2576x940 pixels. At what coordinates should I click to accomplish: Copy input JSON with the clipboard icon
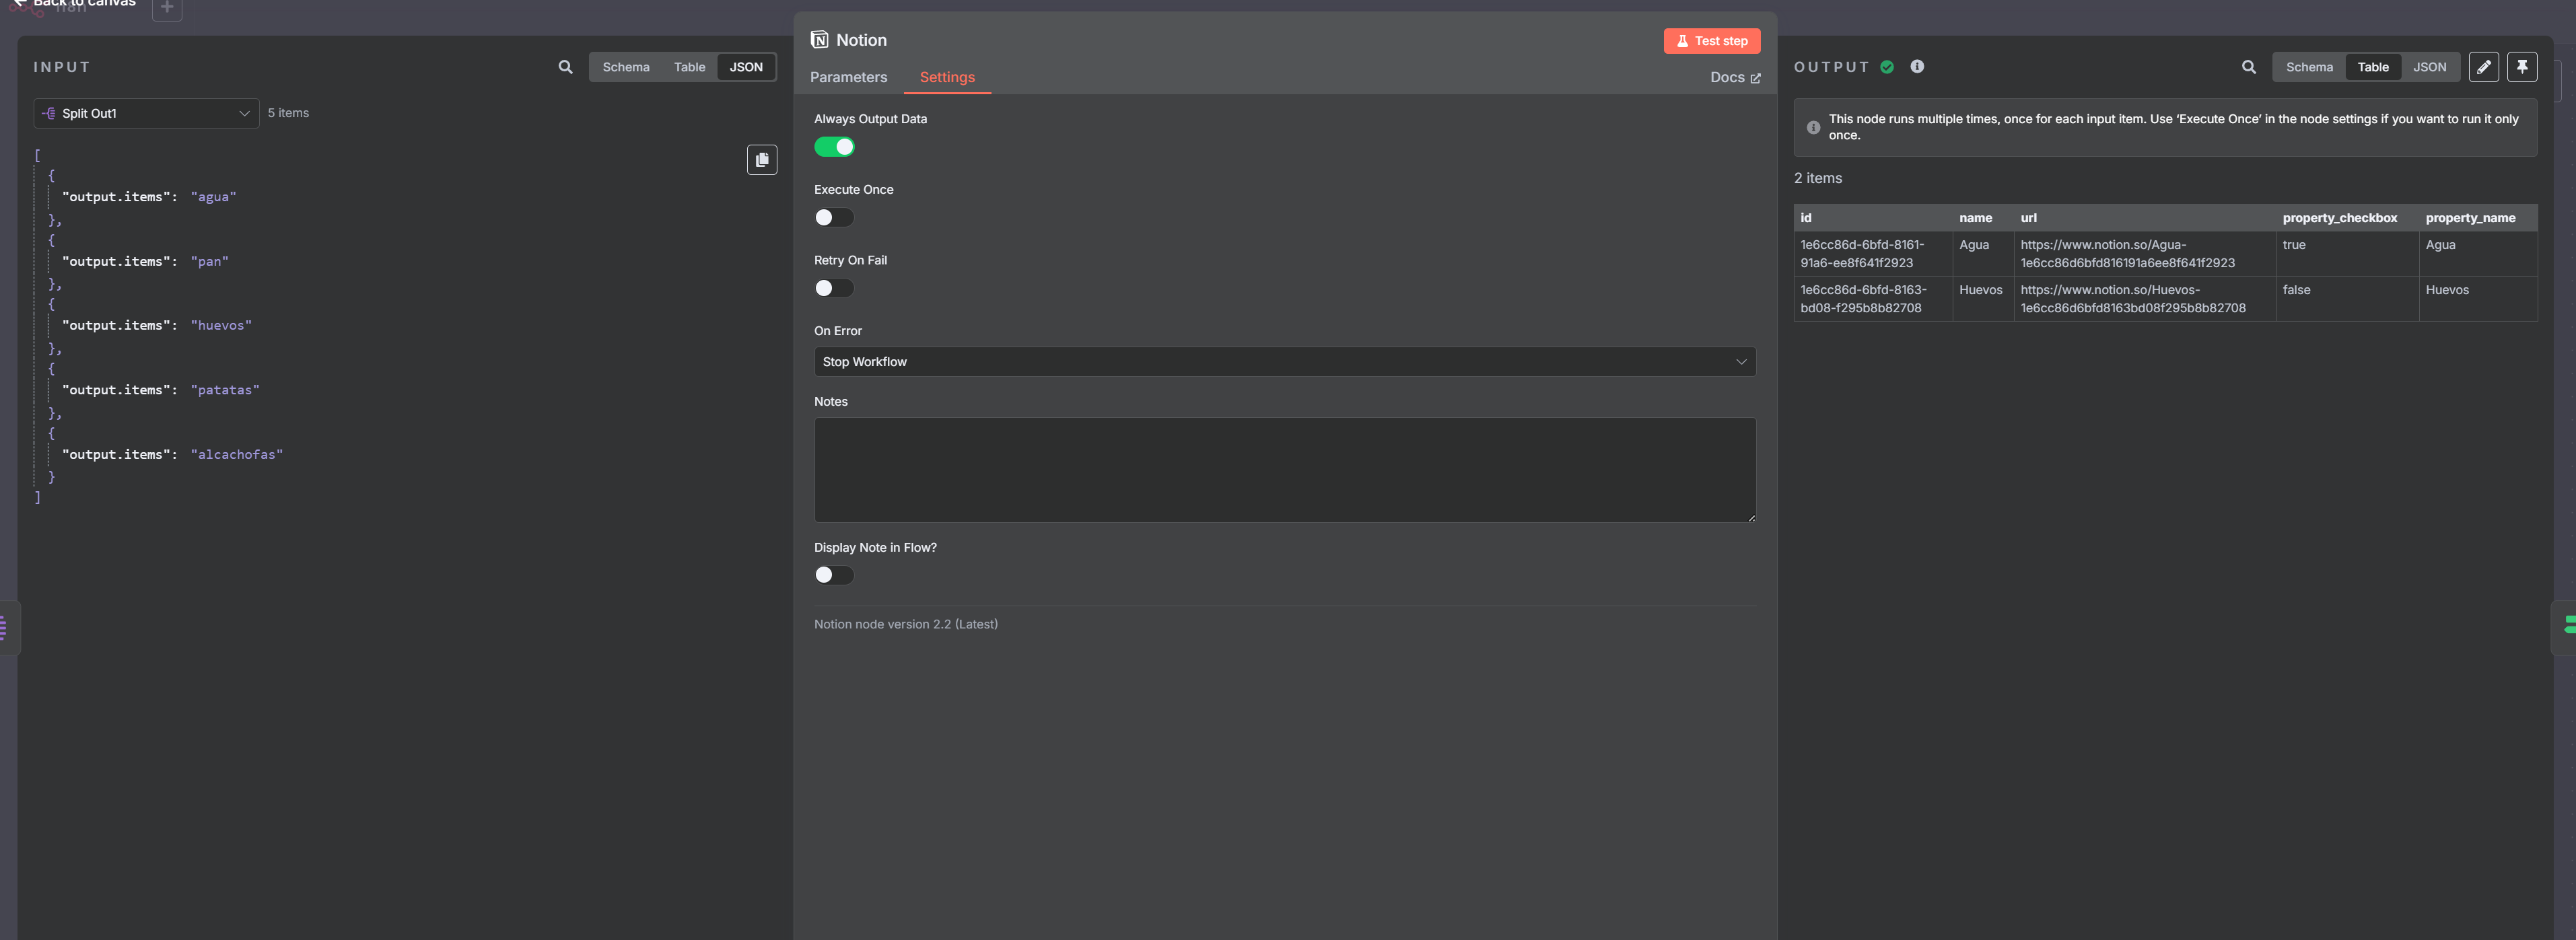761,160
